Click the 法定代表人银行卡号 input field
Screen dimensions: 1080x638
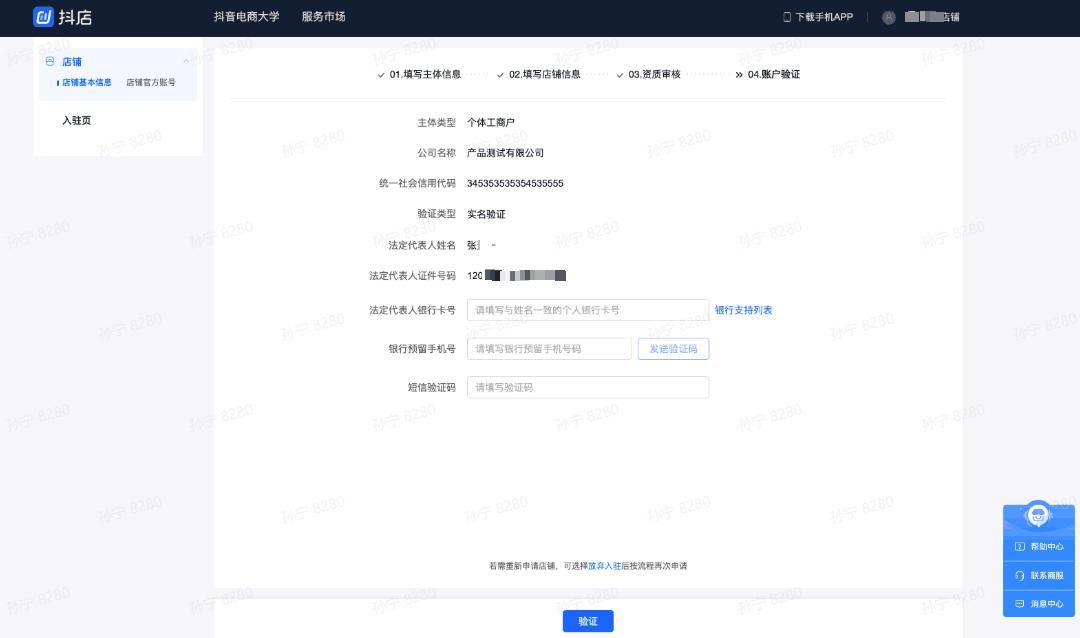pos(588,310)
